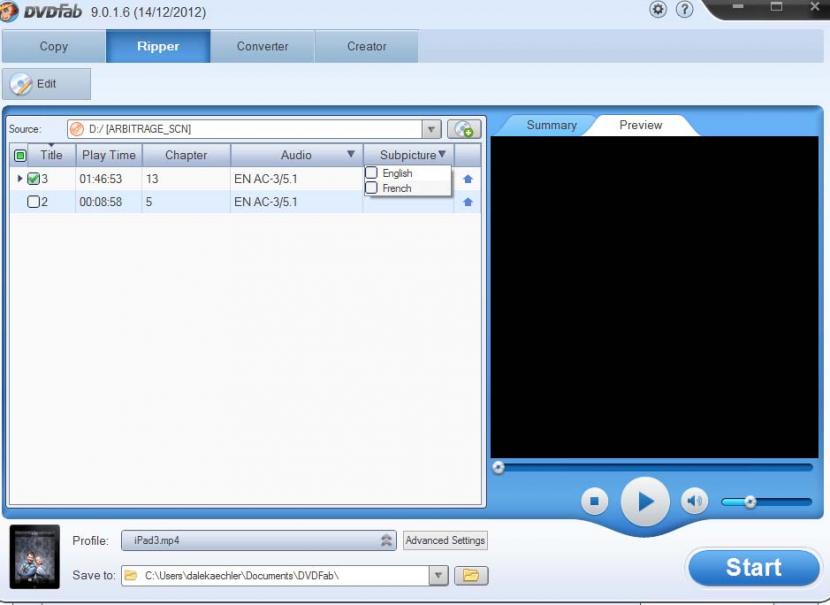This screenshot has width=830, height=605.
Task: Open the Subpicture column dropdown arrow
Action: (442, 154)
